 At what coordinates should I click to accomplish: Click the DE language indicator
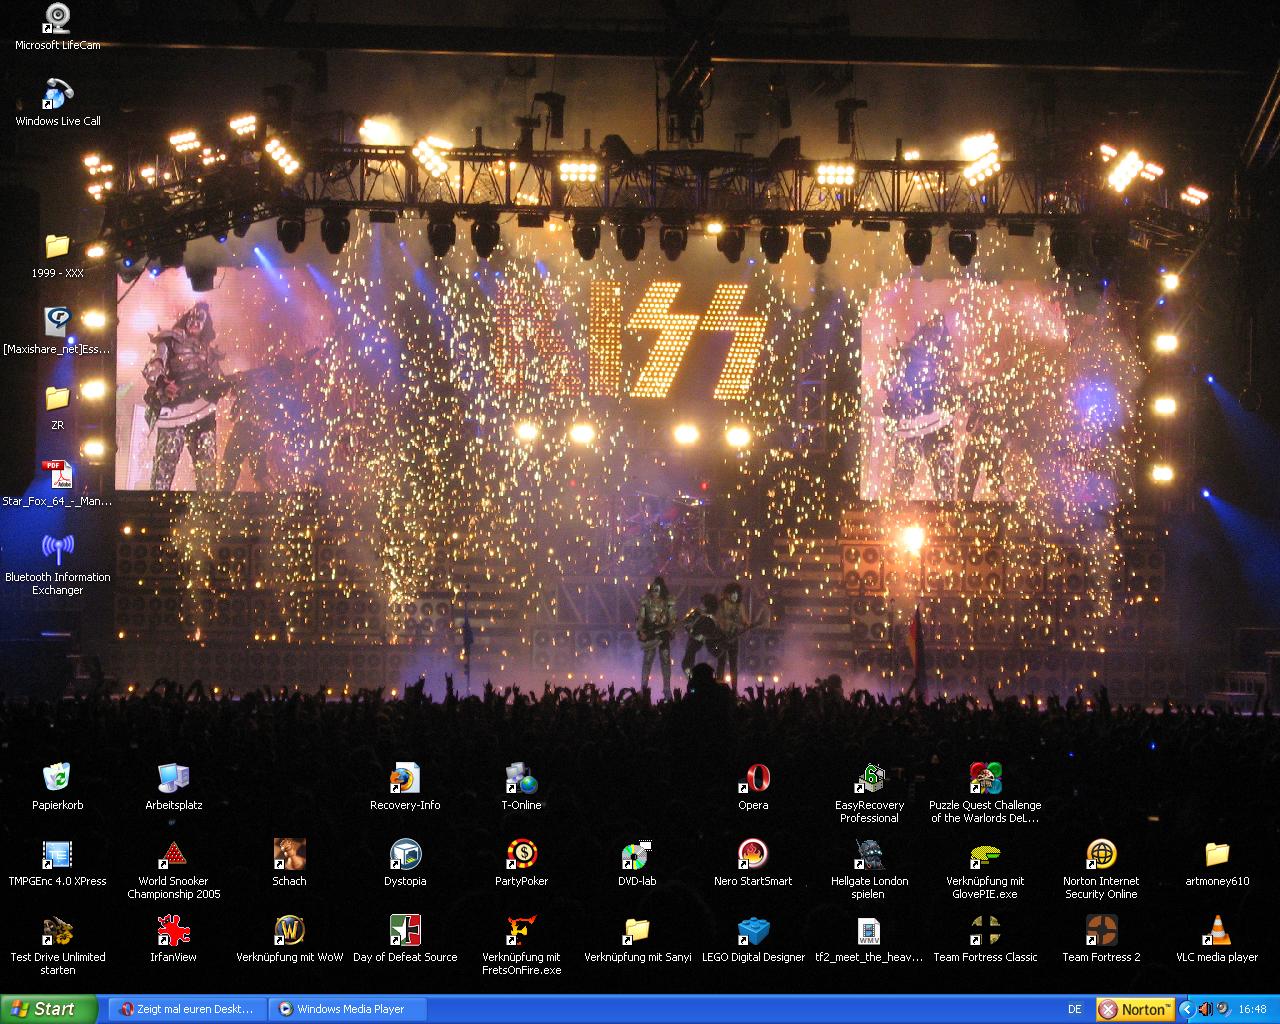click(x=1075, y=1009)
